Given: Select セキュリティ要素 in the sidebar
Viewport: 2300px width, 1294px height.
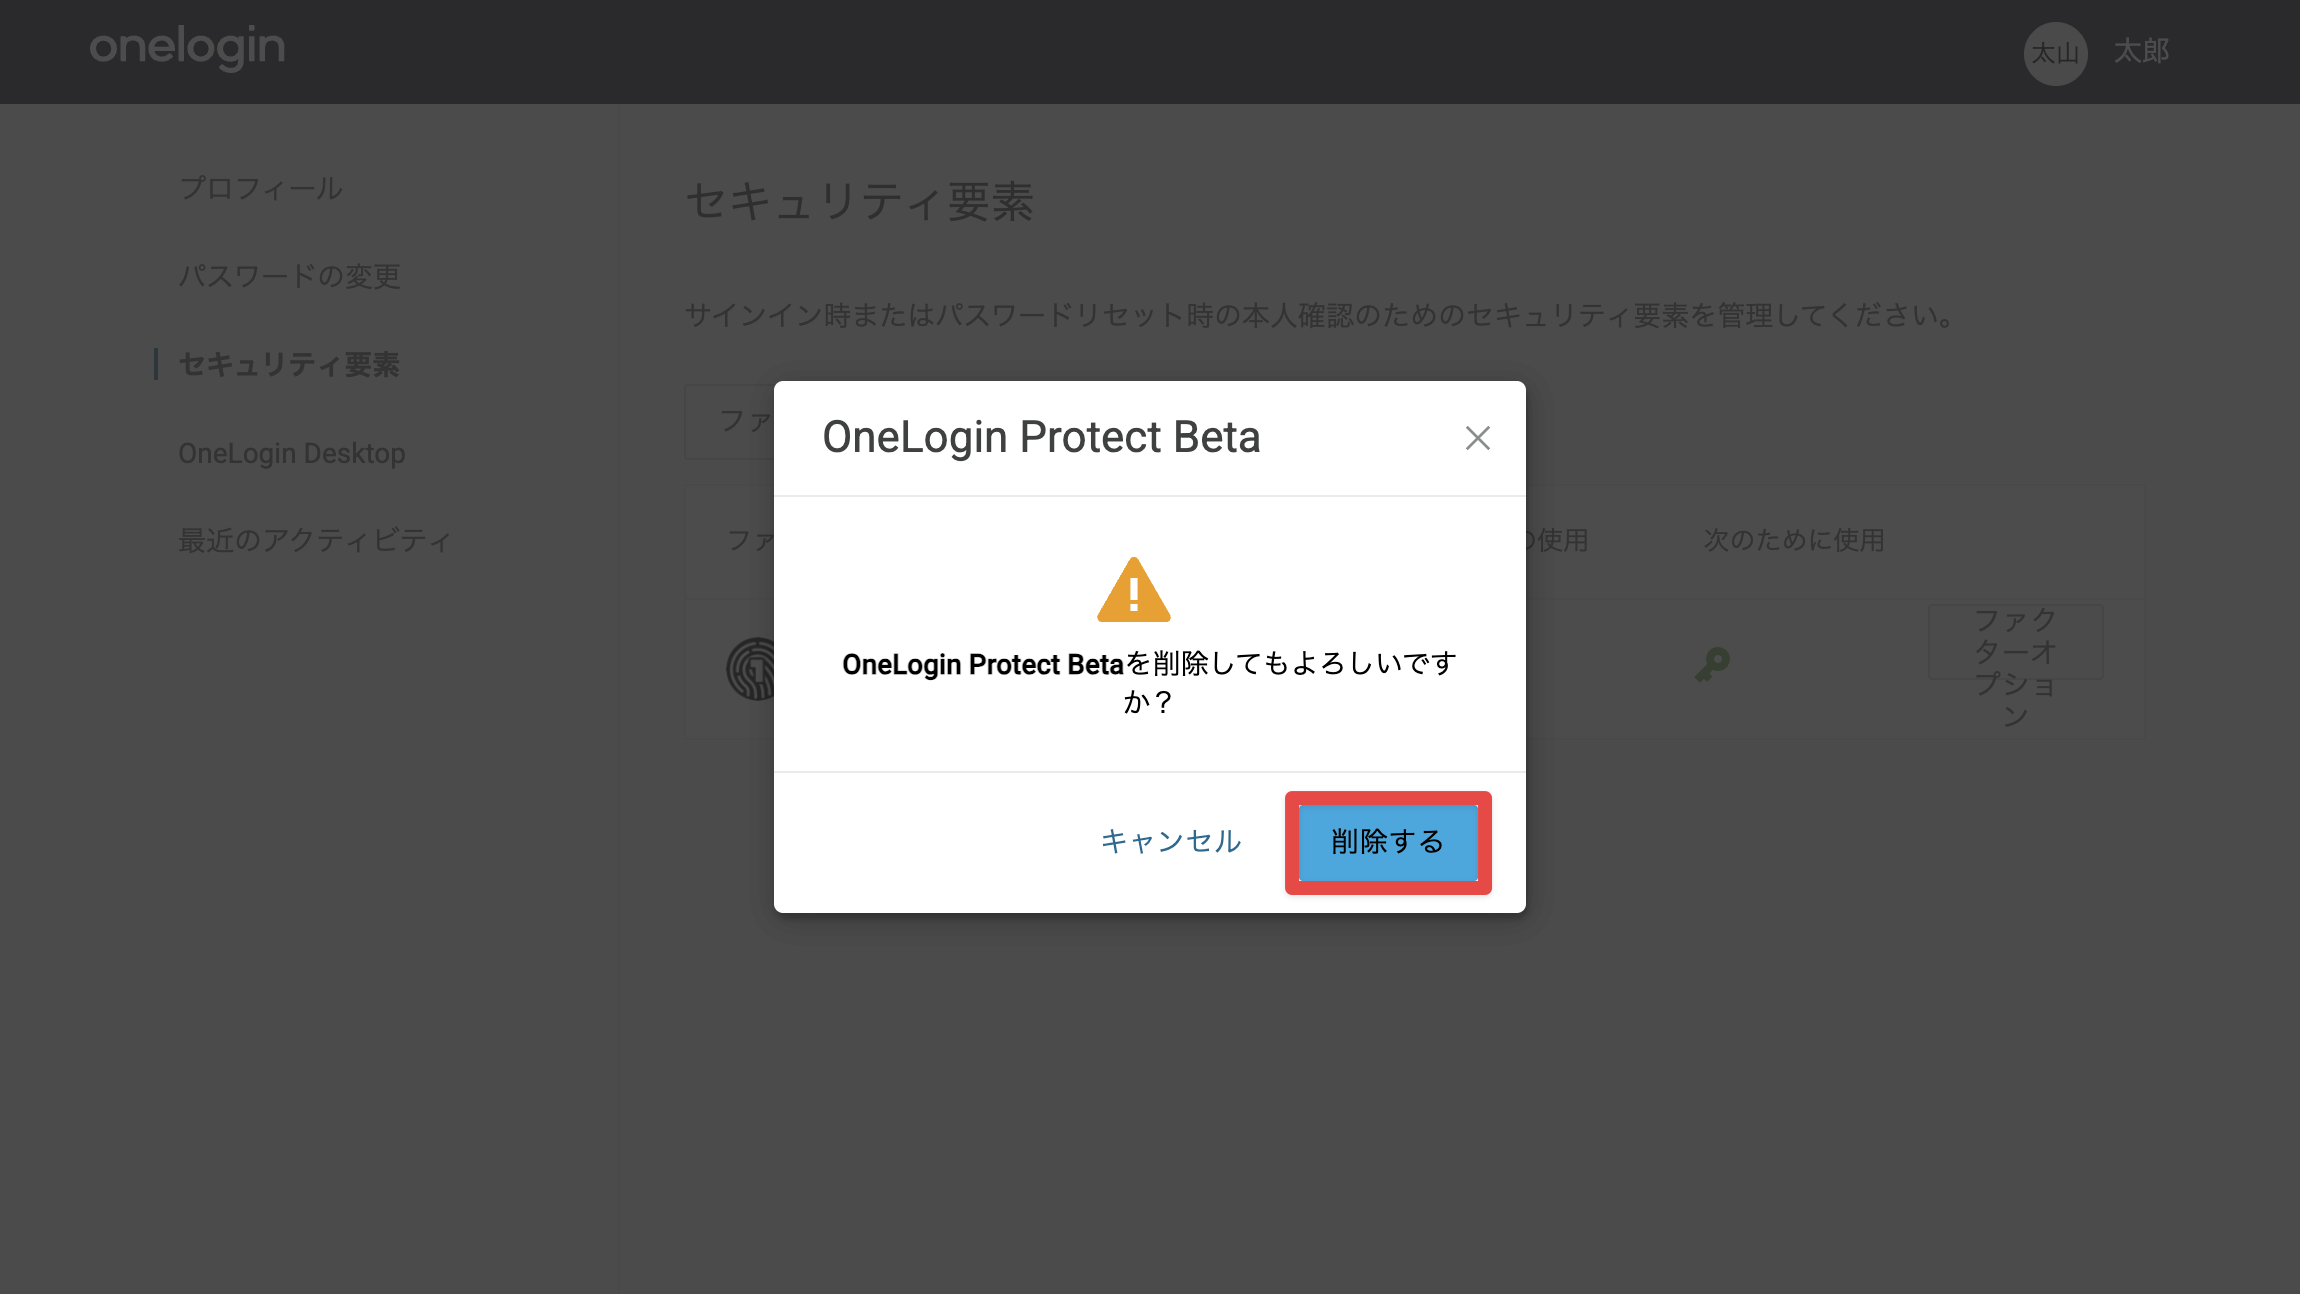Looking at the screenshot, I should click(x=289, y=364).
